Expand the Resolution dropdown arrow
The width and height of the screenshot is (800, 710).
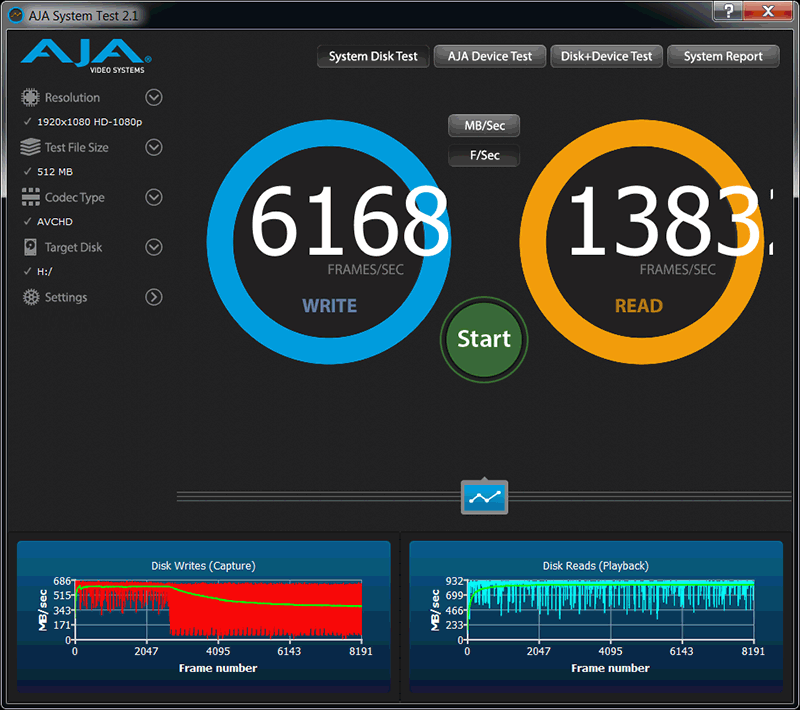tap(154, 97)
